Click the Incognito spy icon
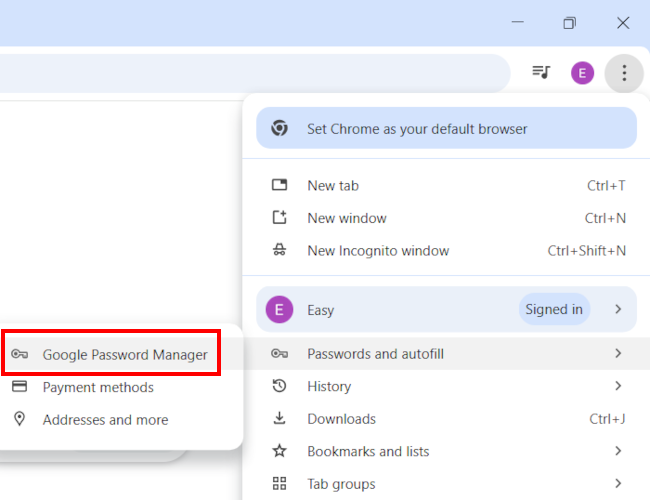This screenshot has height=500, width=650. point(279,250)
